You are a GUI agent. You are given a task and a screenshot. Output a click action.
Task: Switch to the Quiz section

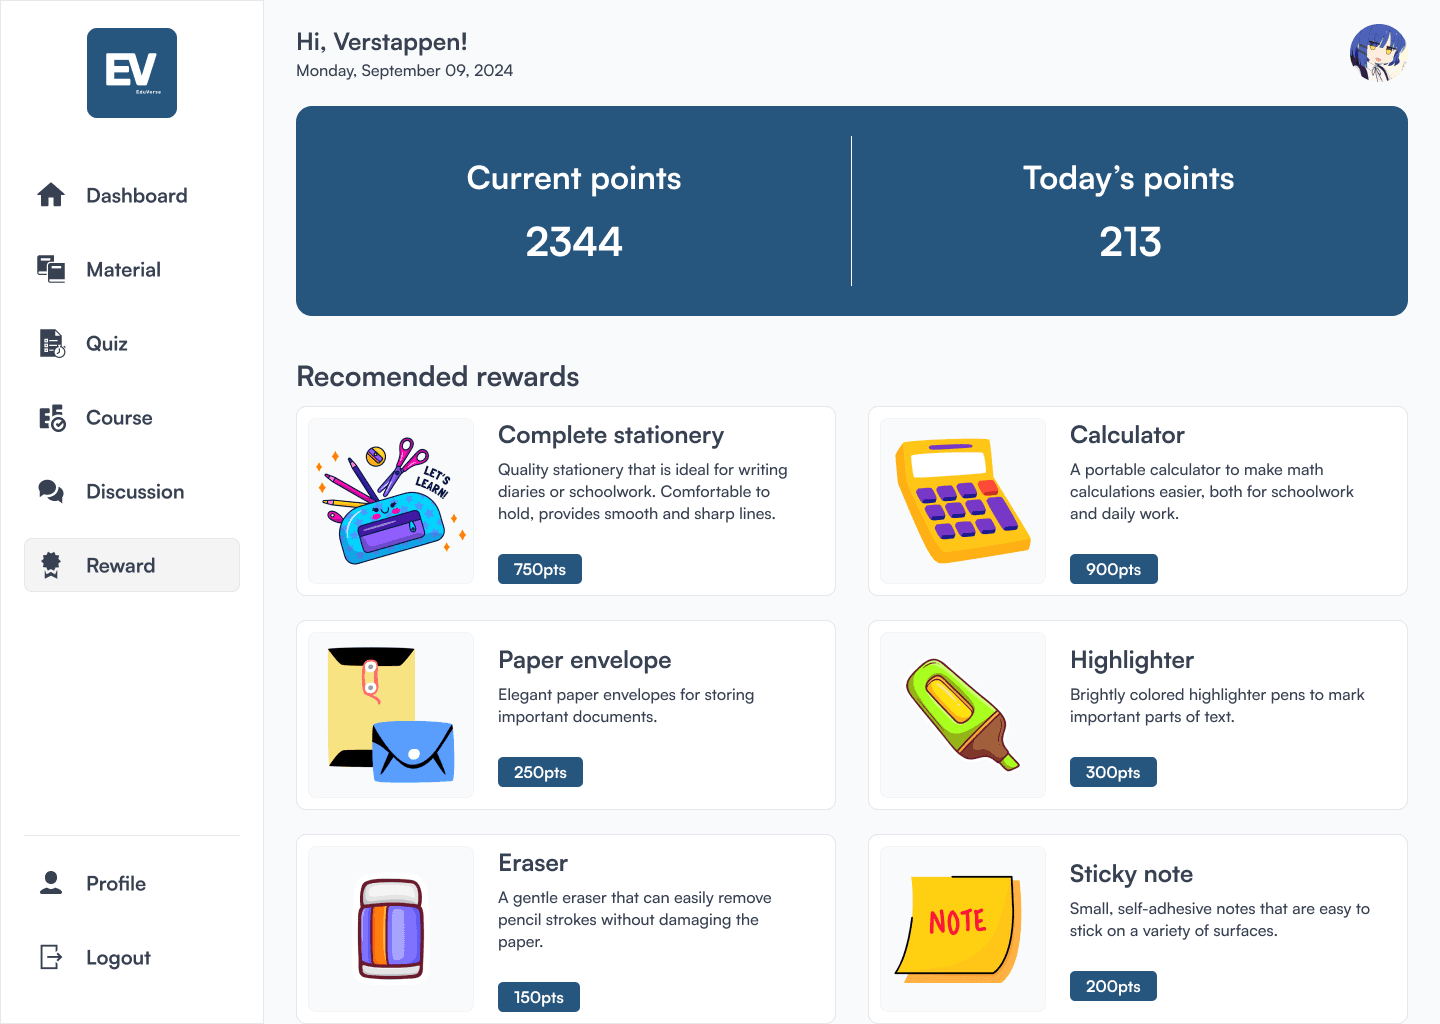(107, 343)
